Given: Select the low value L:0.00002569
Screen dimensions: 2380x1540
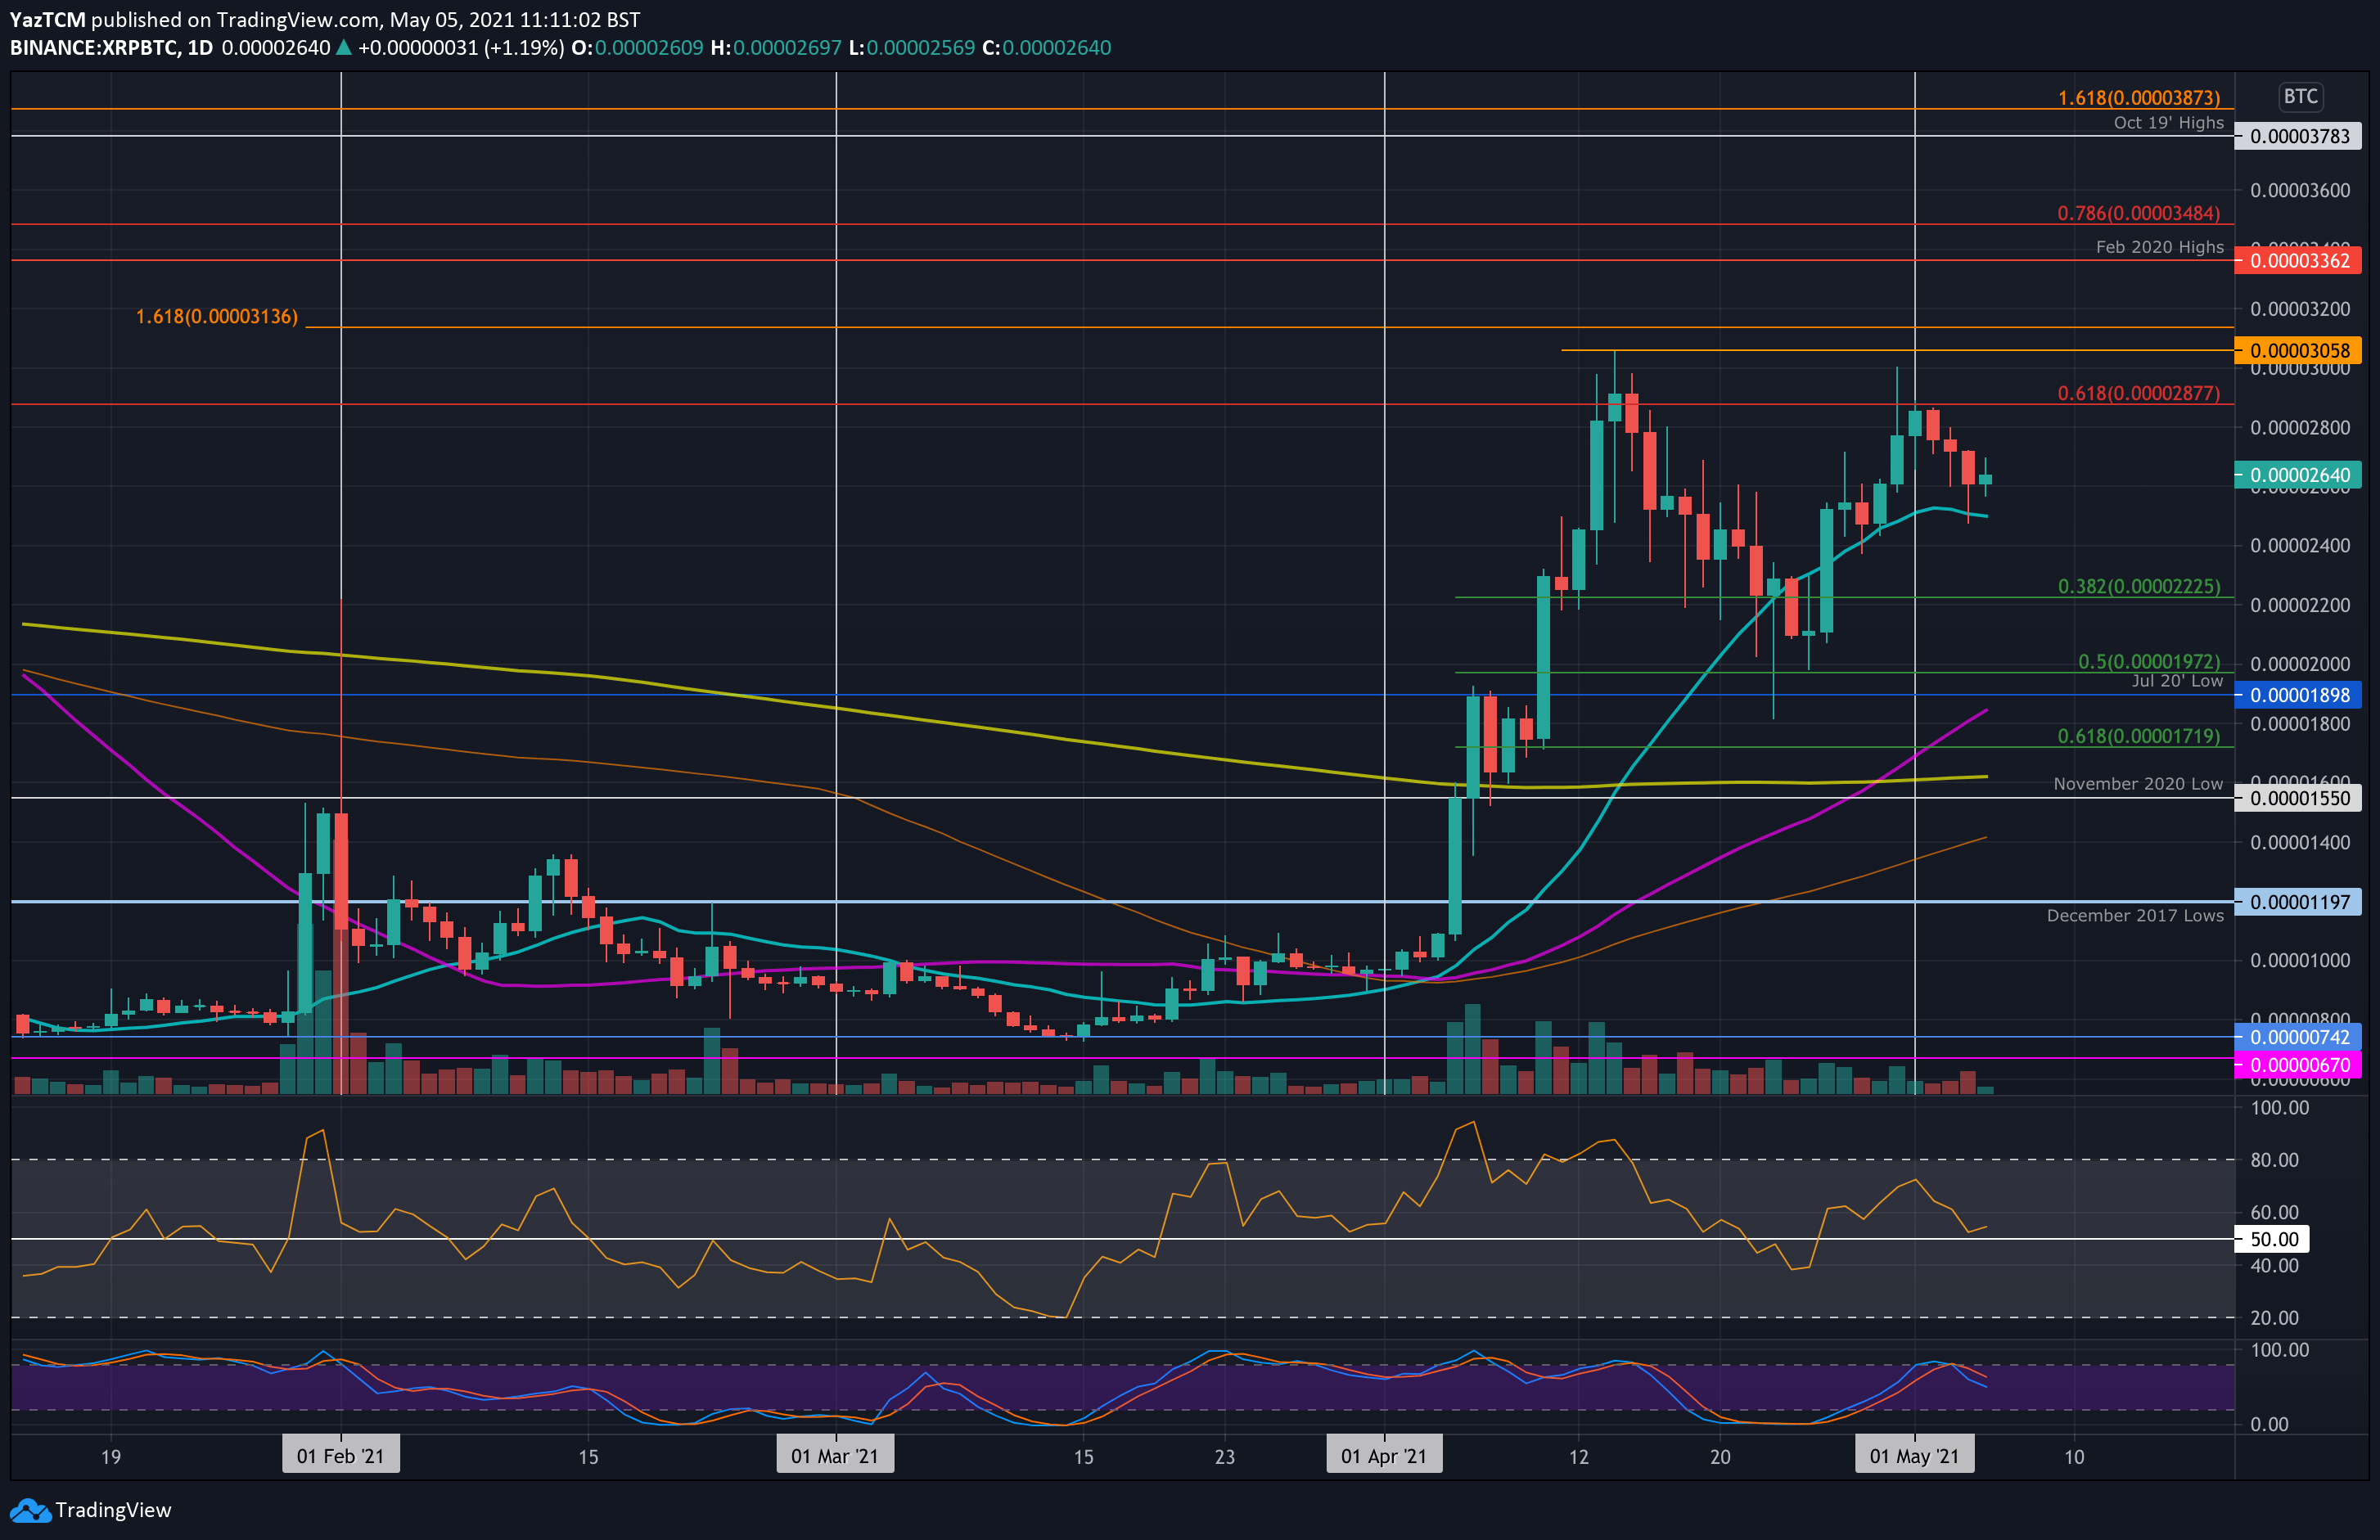Looking at the screenshot, I should click(x=911, y=48).
